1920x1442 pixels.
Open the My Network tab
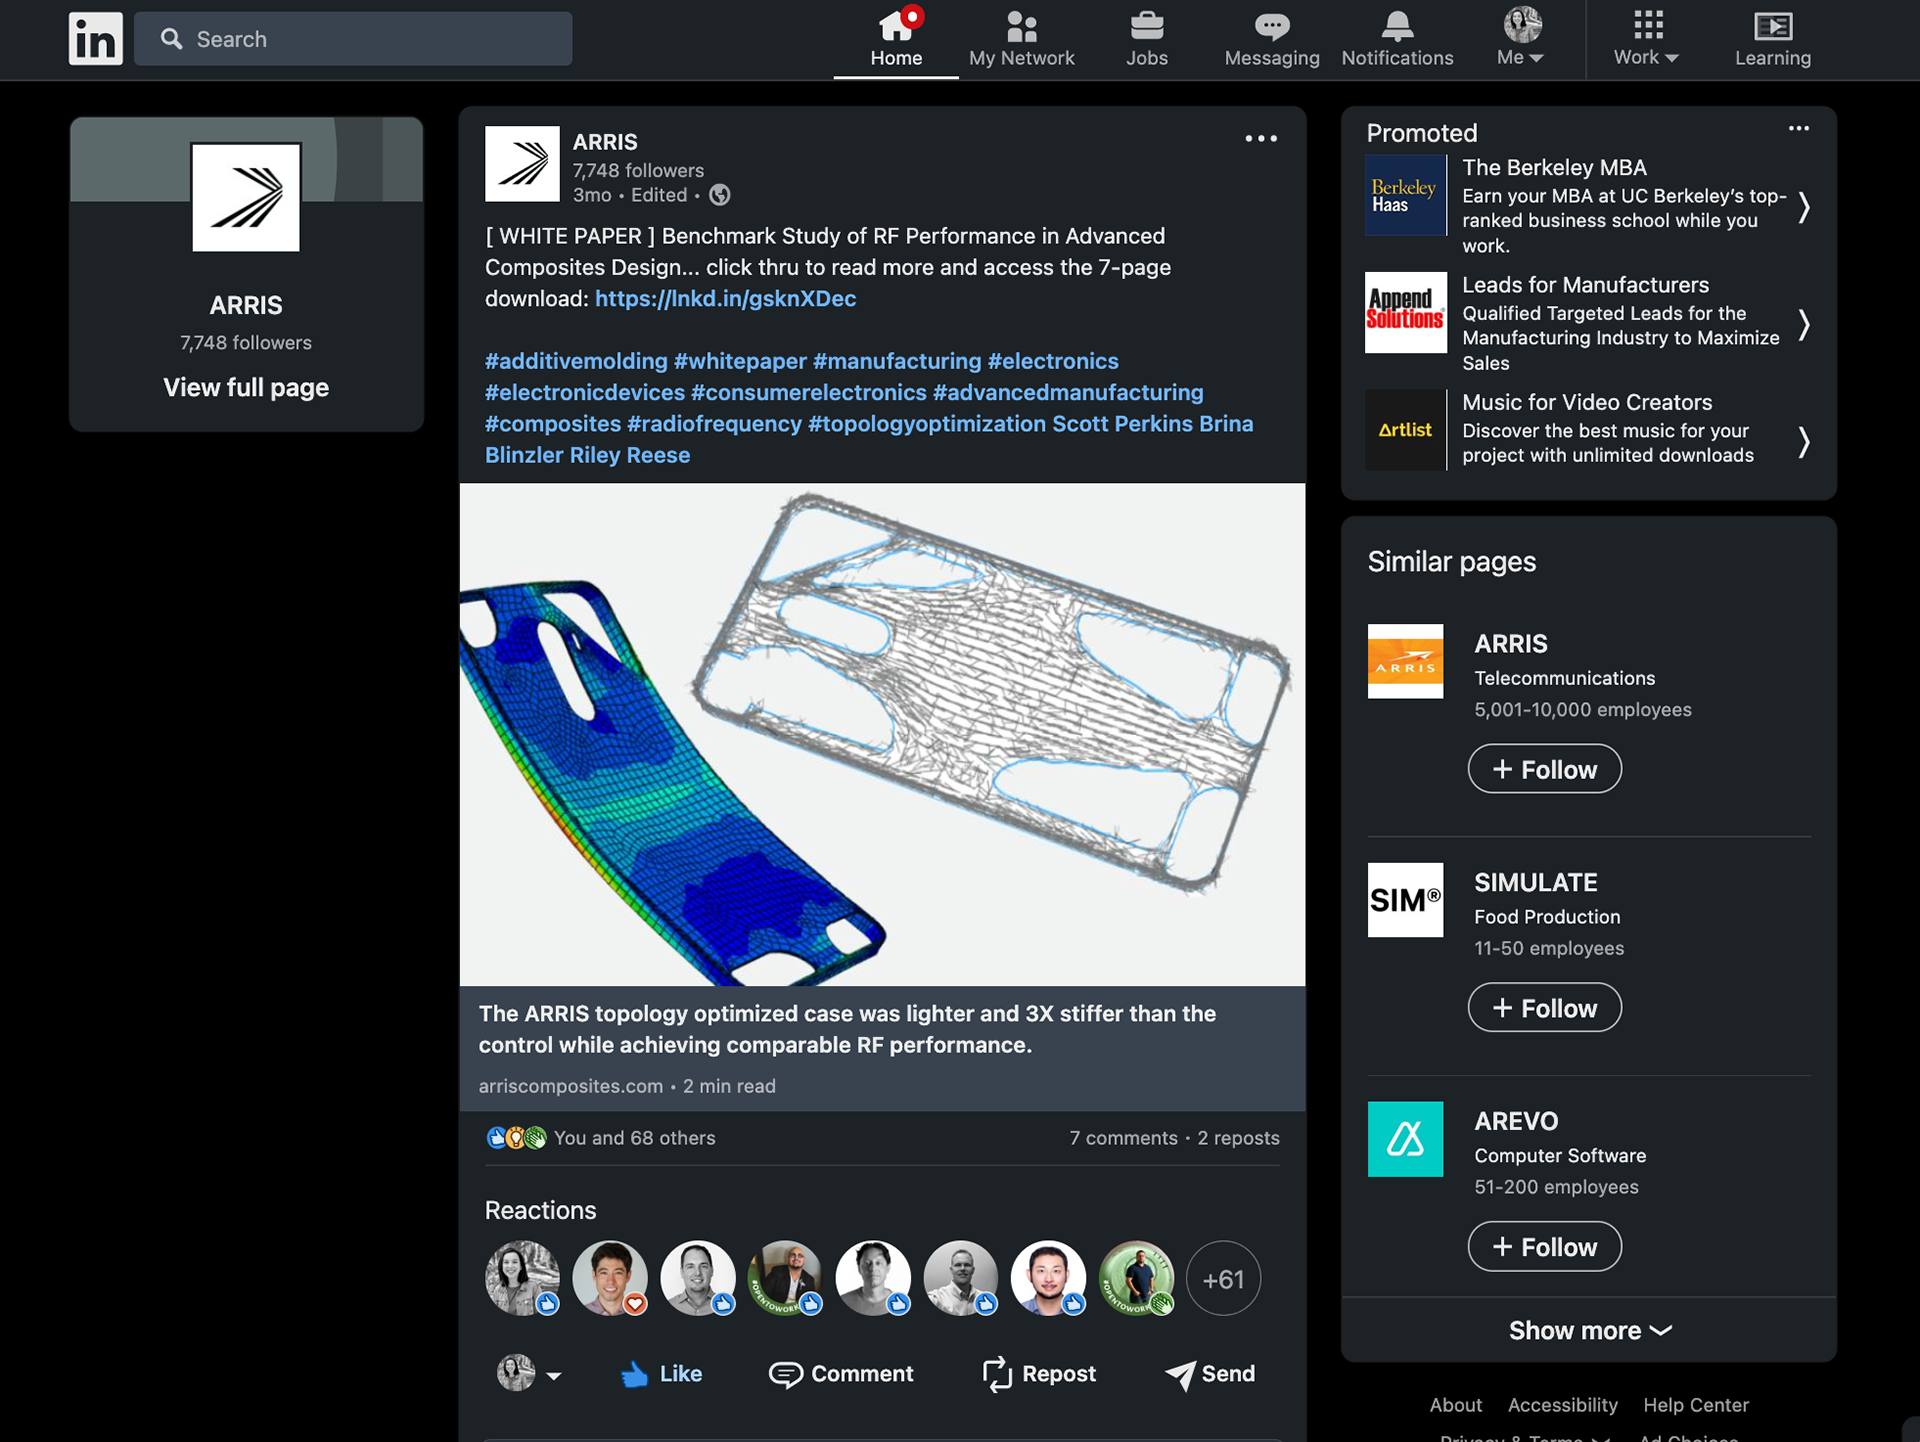point(1021,39)
